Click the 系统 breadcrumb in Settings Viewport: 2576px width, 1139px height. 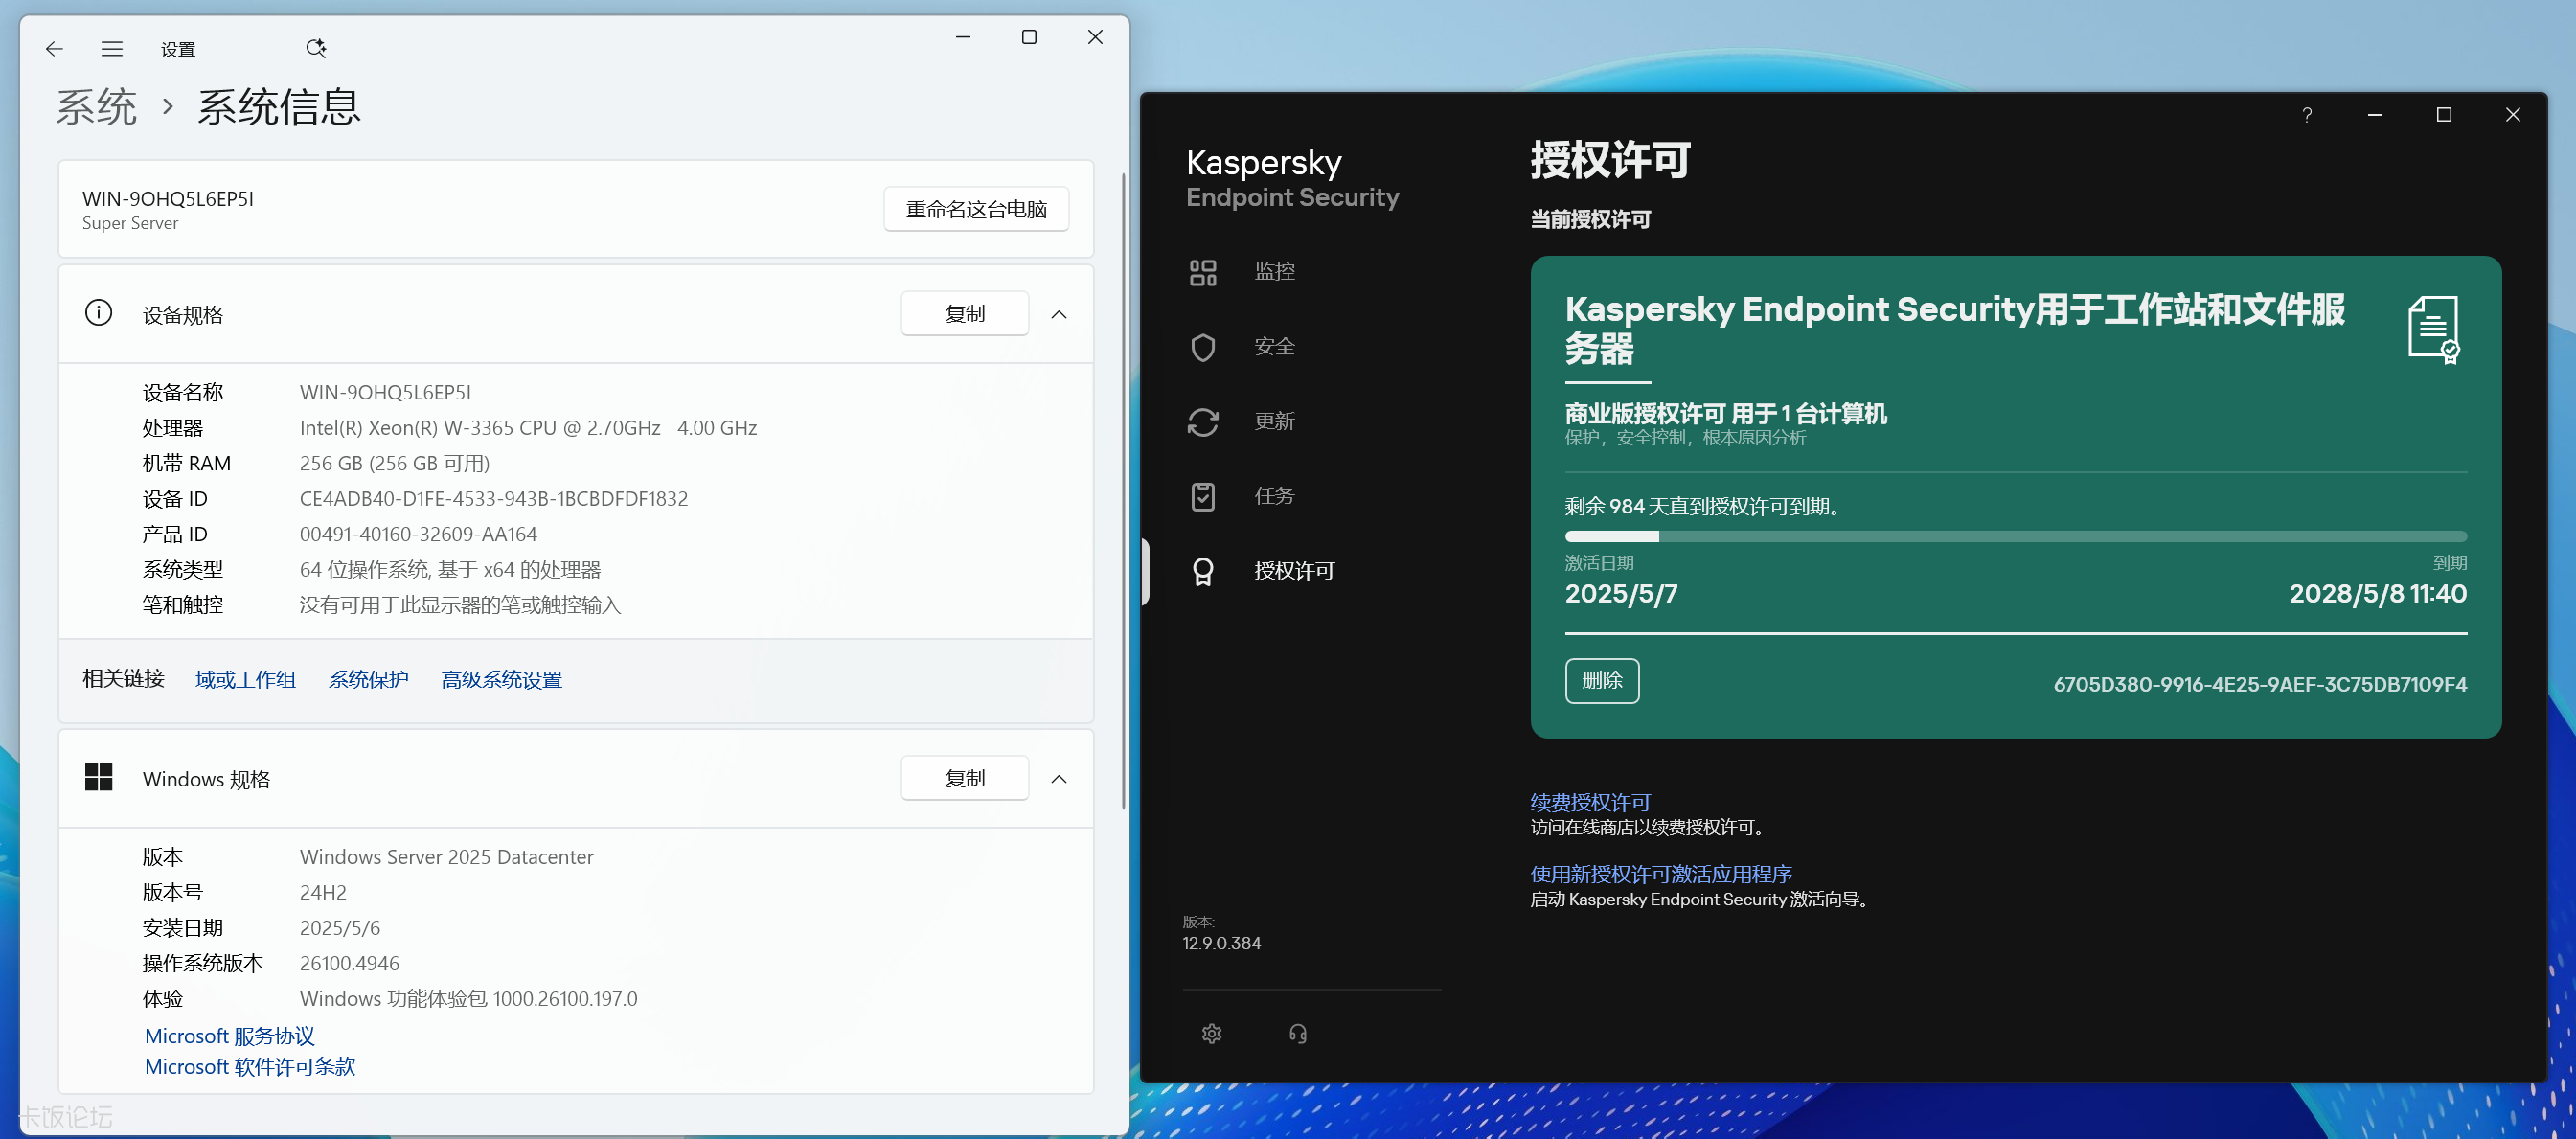point(96,107)
